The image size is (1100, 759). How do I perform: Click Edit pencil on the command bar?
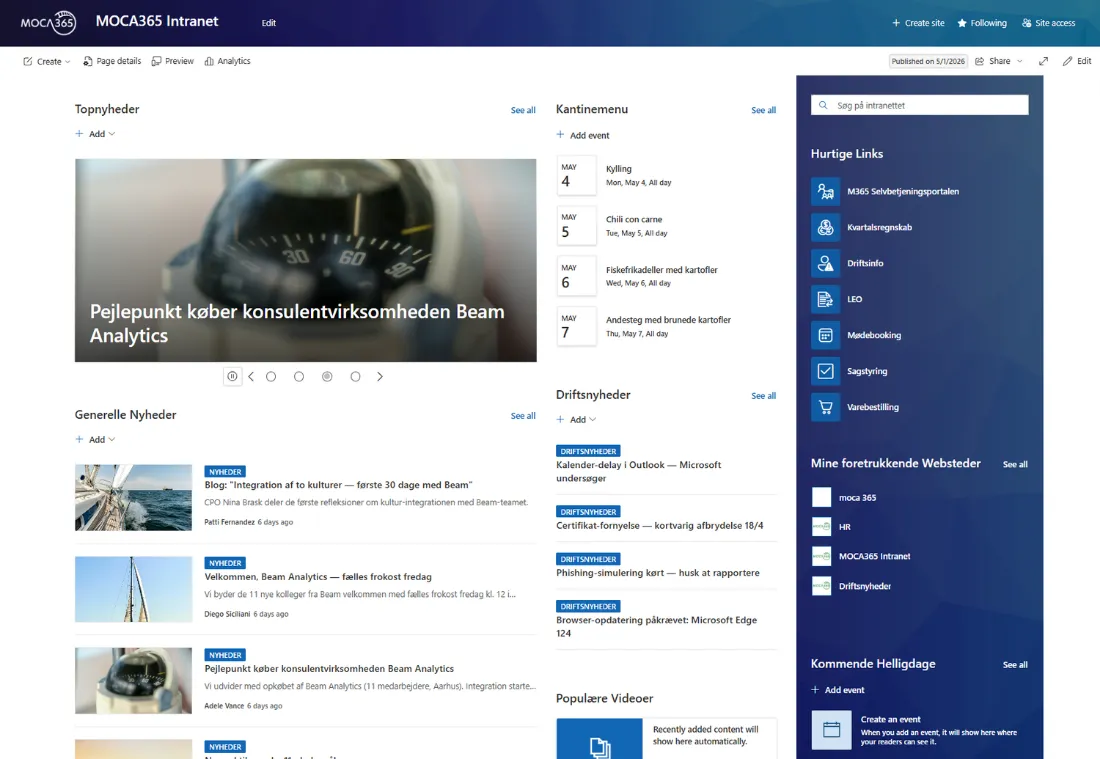tap(1077, 61)
